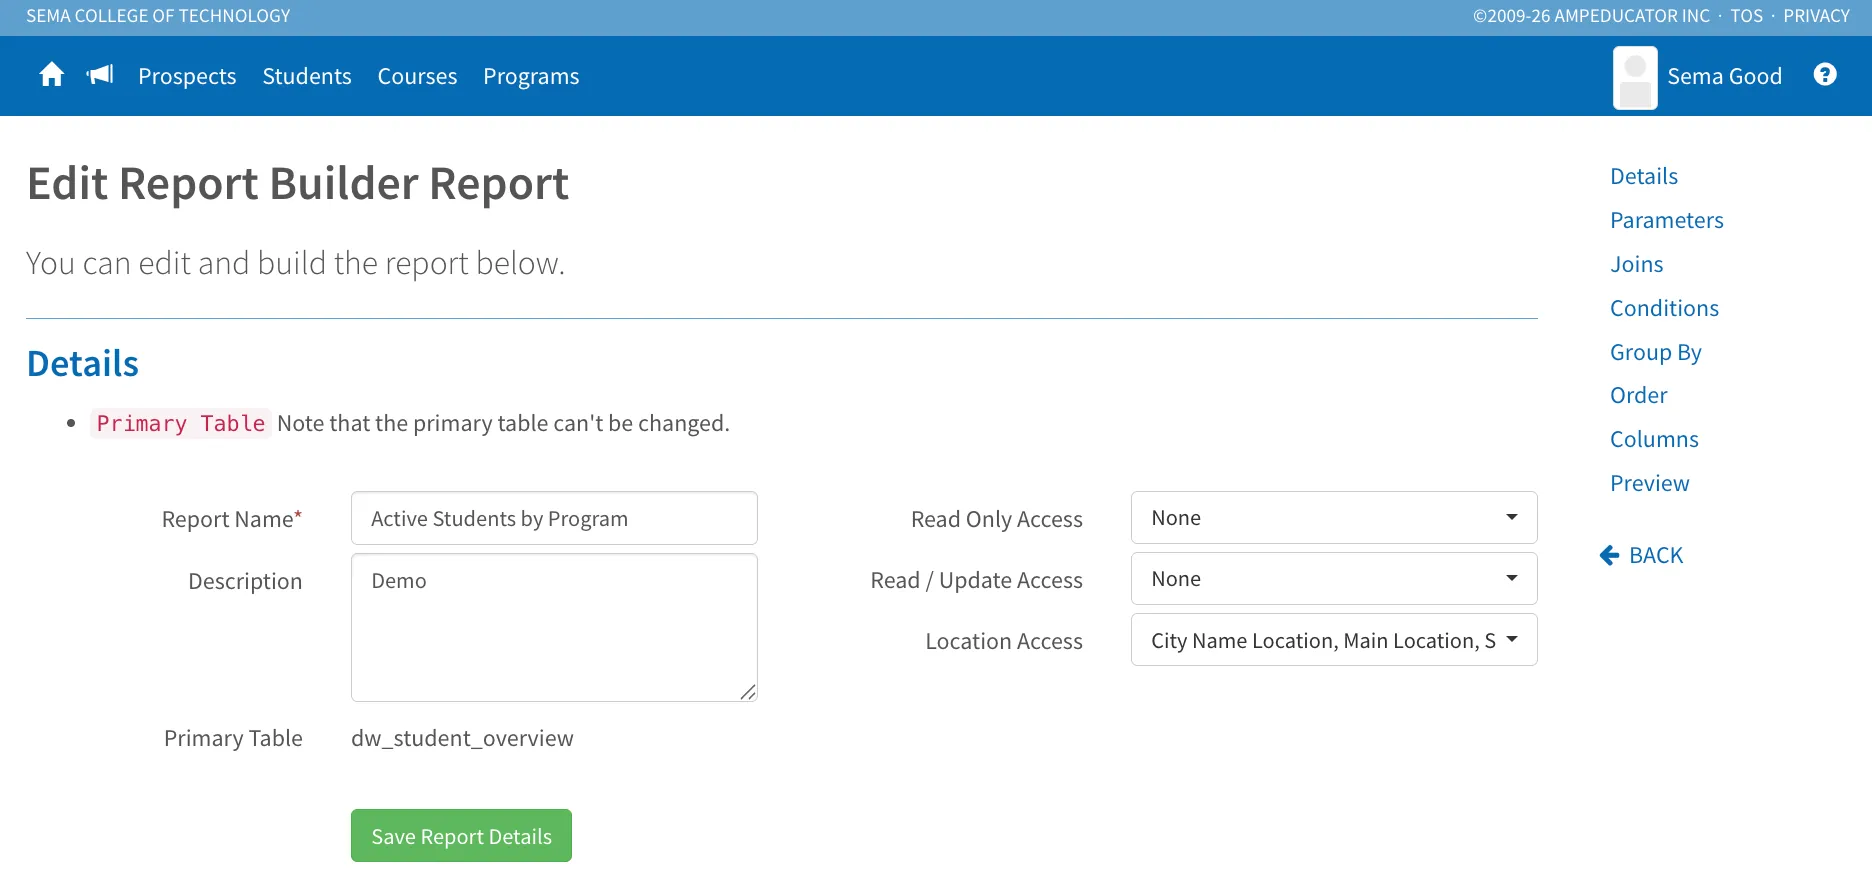Screen dimensions: 1872x886
Task: Open the help question mark icon
Action: 1825,75
